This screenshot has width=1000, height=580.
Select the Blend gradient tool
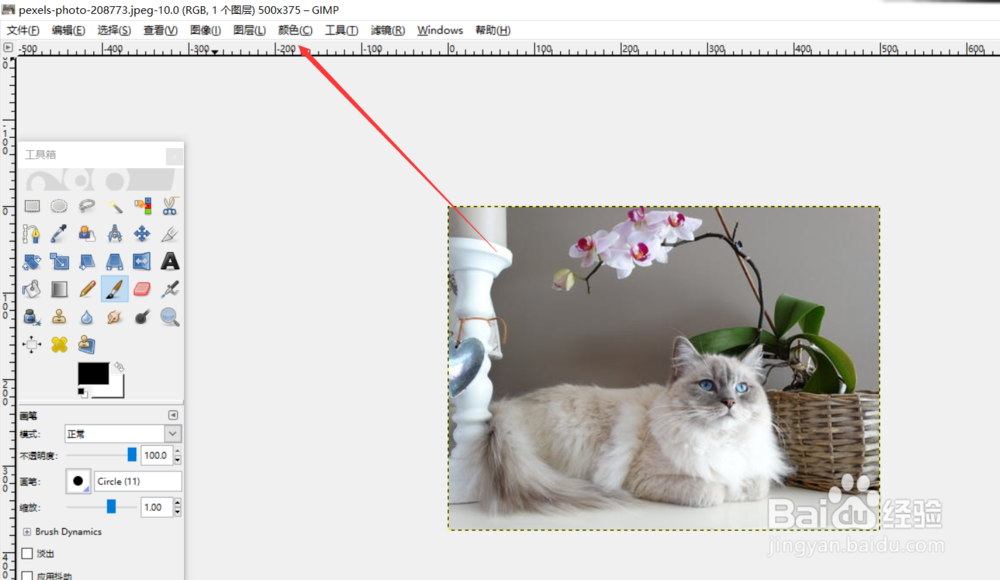tap(59, 289)
